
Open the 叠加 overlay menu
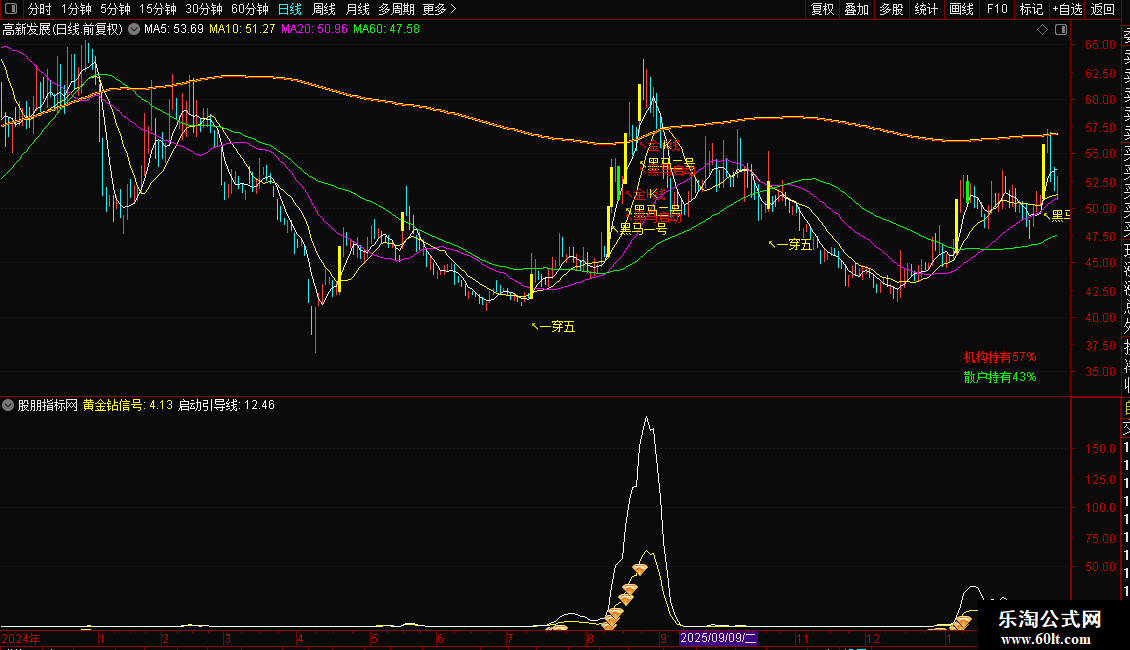pyautogui.click(x=856, y=9)
